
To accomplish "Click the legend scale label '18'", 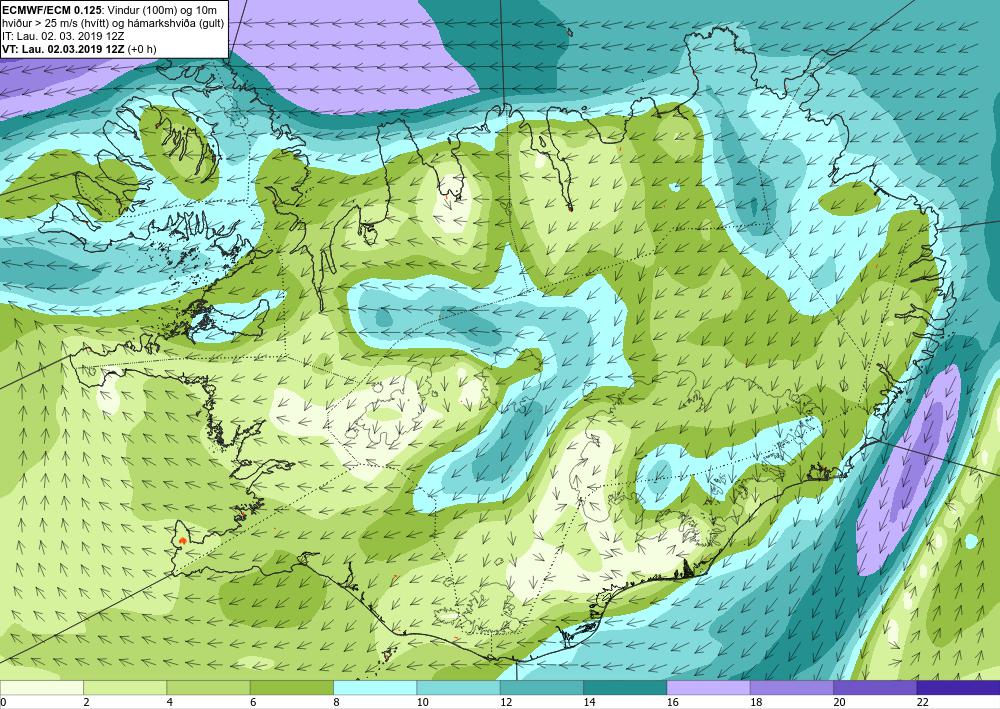I will pyautogui.click(x=756, y=702).
